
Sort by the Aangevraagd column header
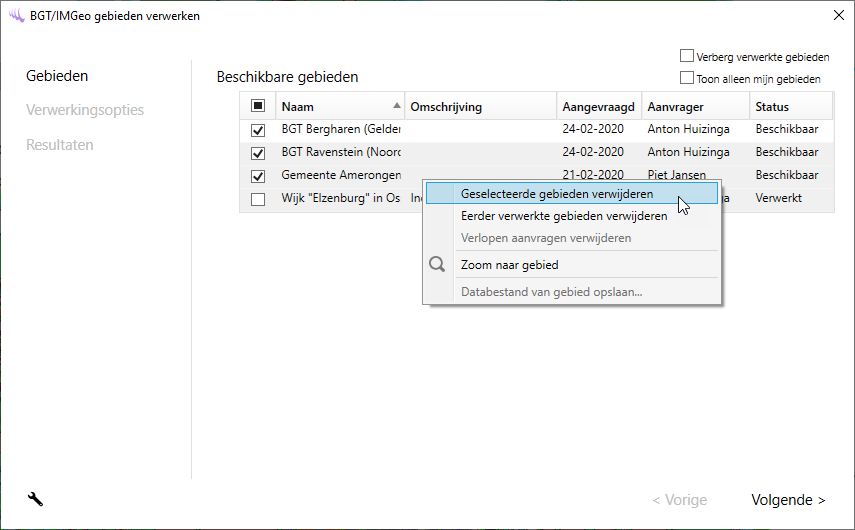pos(597,106)
